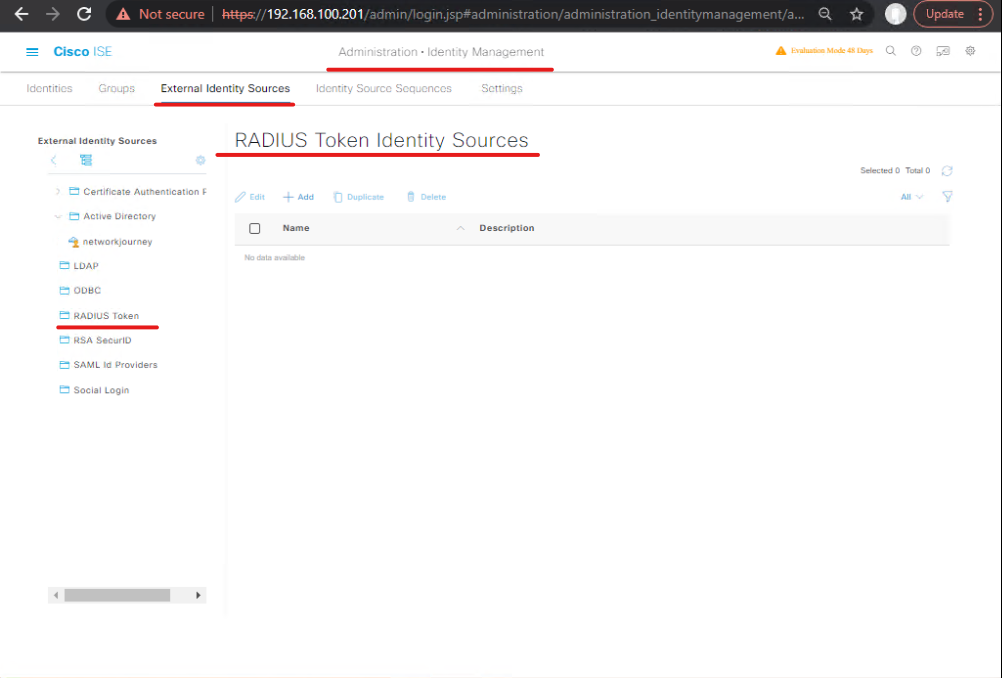
Task: Select RSA SecurID in the tree
Action: pyautogui.click(x=102, y=340)
